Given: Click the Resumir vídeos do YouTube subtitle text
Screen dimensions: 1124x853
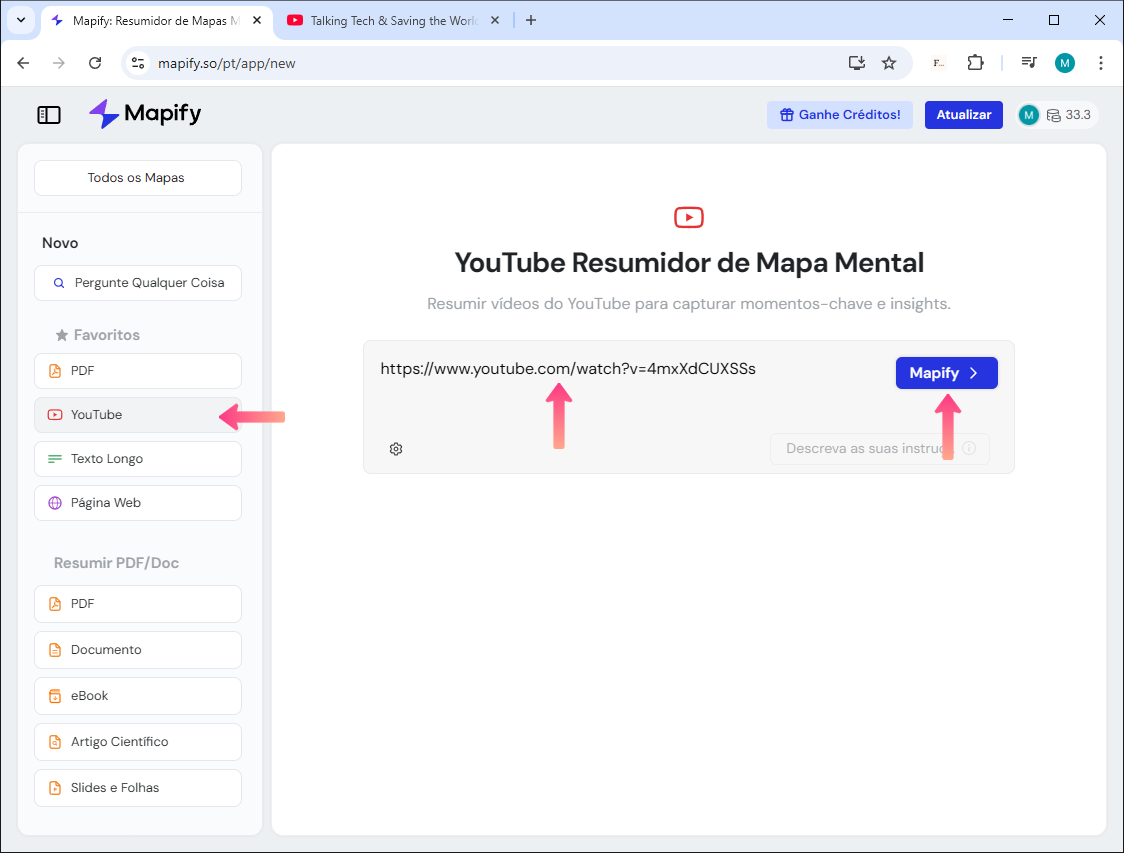Looking at the screenshot, I should [x=689, y=304].
